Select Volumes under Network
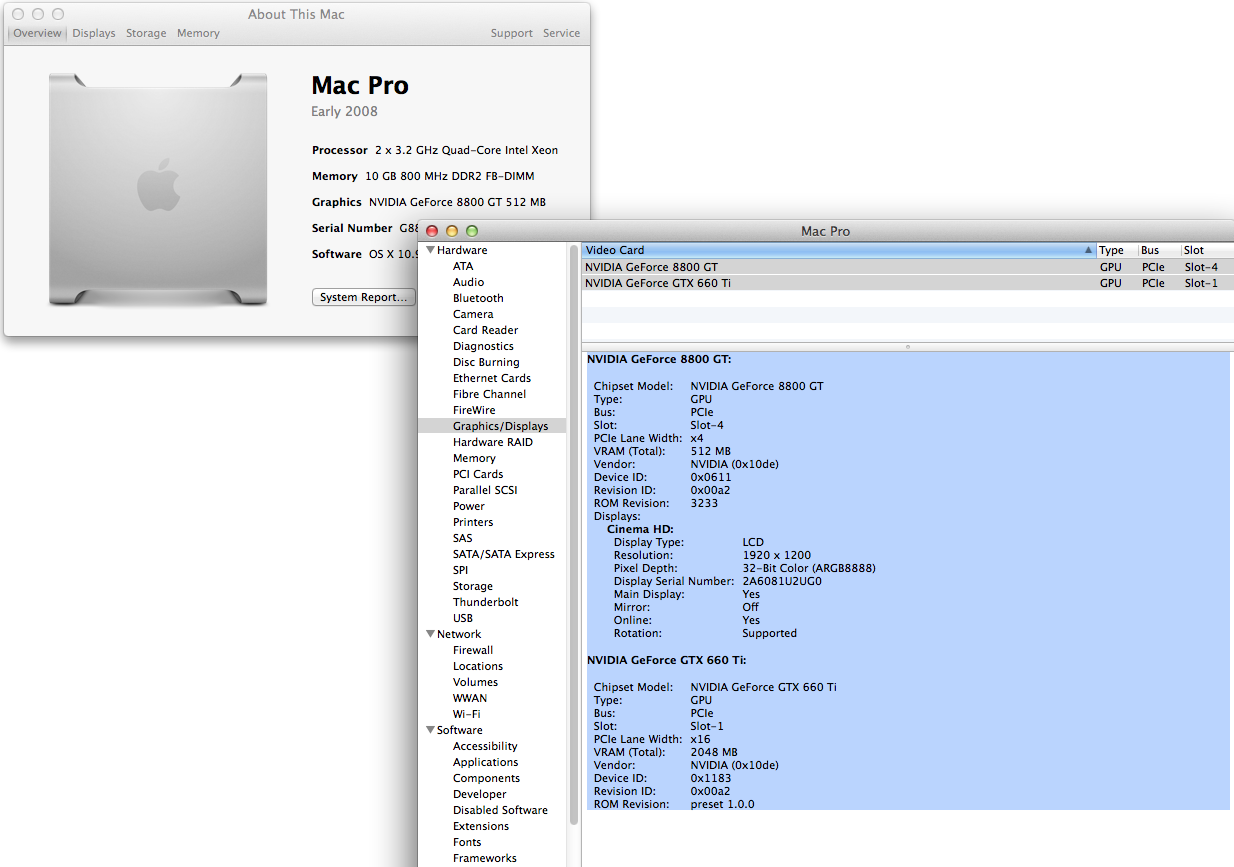This screenshot has height=867, width=1234. click(475, 682)
